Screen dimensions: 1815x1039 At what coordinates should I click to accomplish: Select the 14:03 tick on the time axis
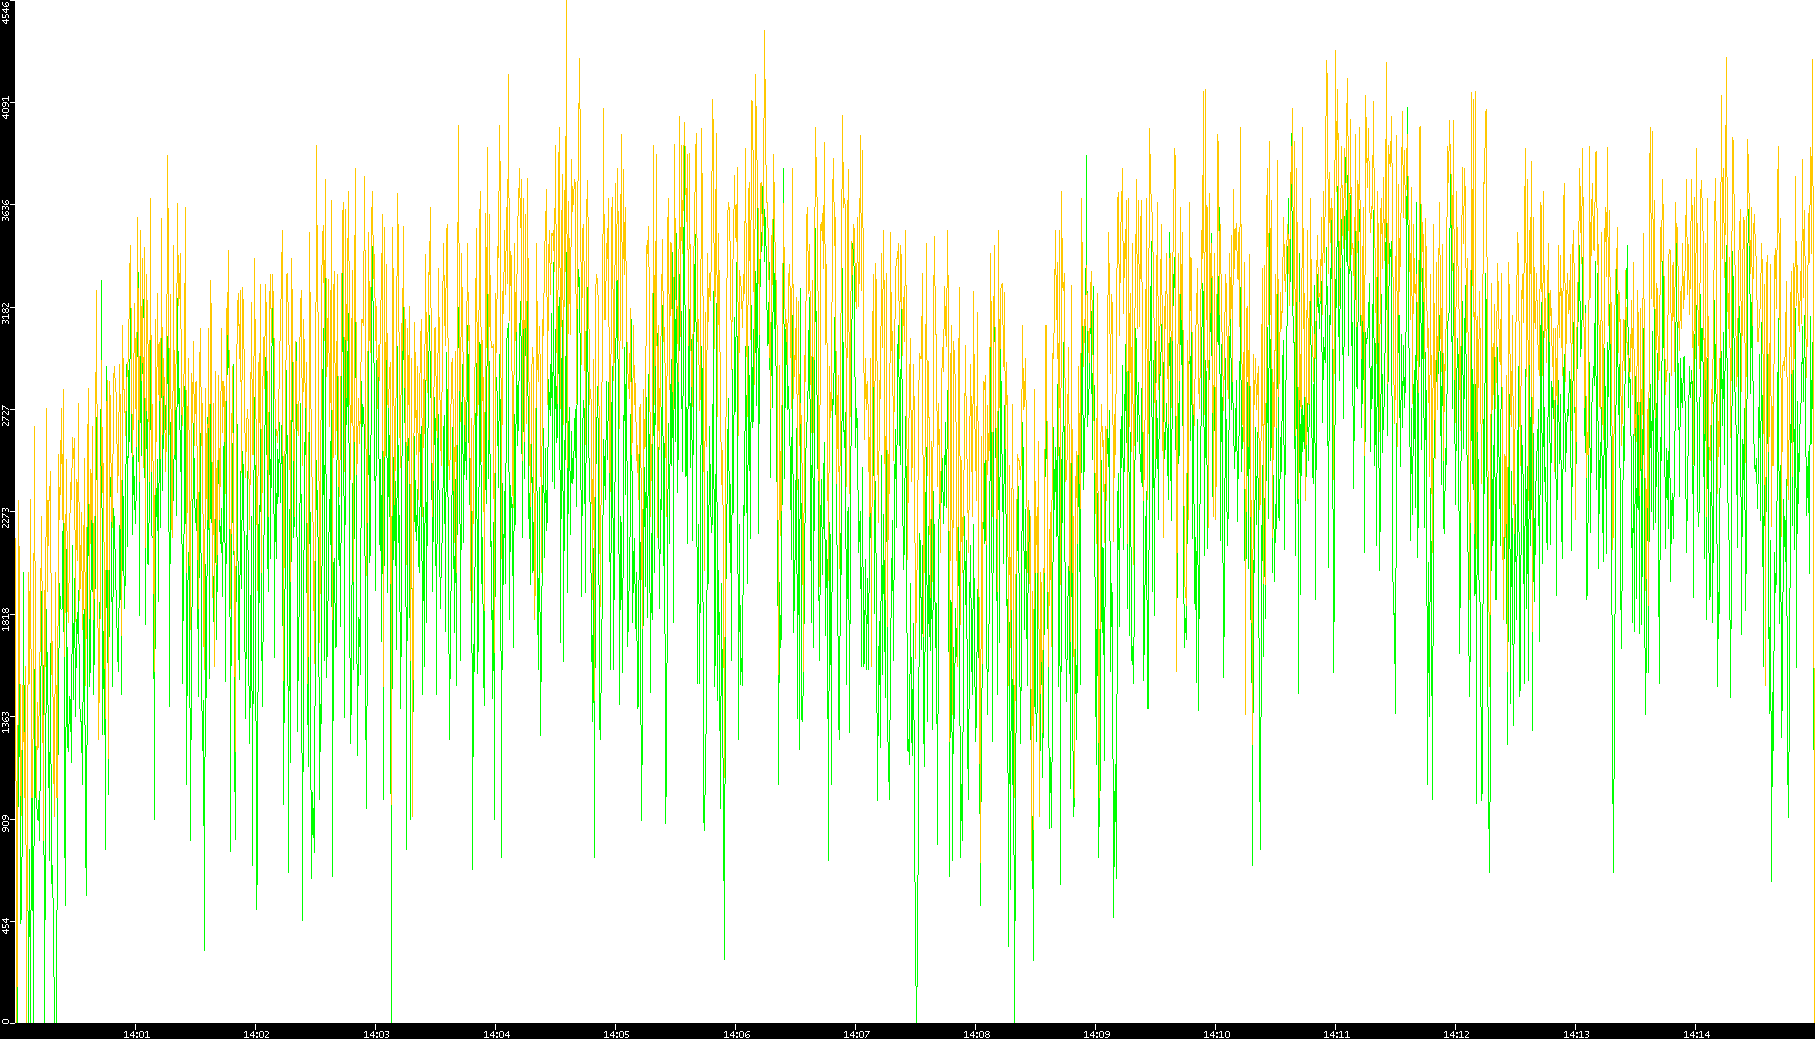click(376, 1034)
